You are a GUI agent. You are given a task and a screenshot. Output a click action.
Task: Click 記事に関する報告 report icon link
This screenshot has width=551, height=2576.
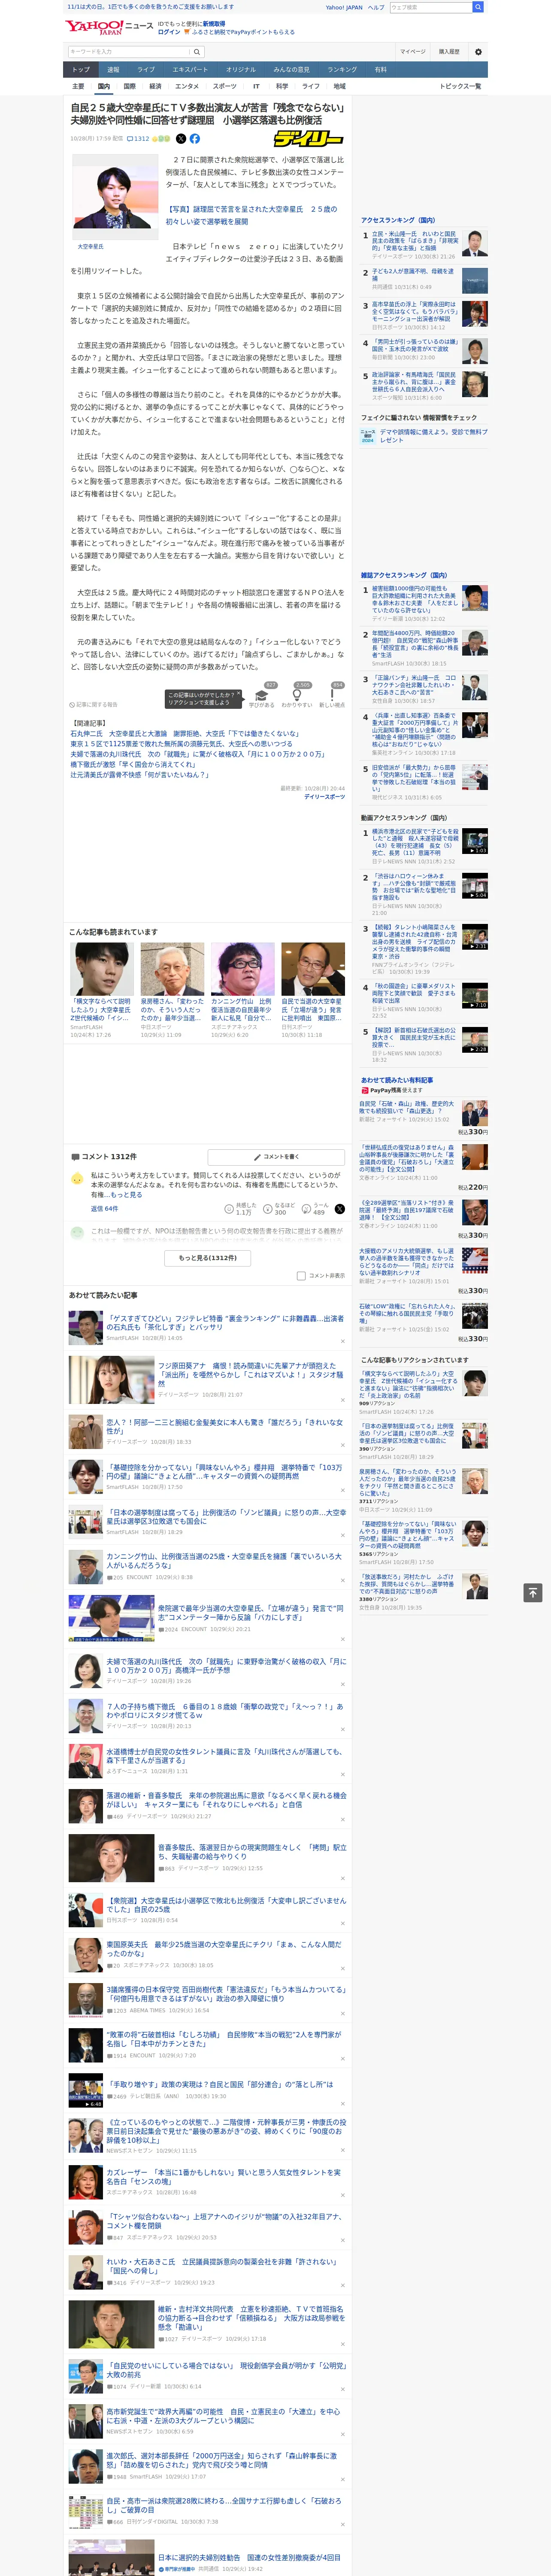tap(93, 704)
